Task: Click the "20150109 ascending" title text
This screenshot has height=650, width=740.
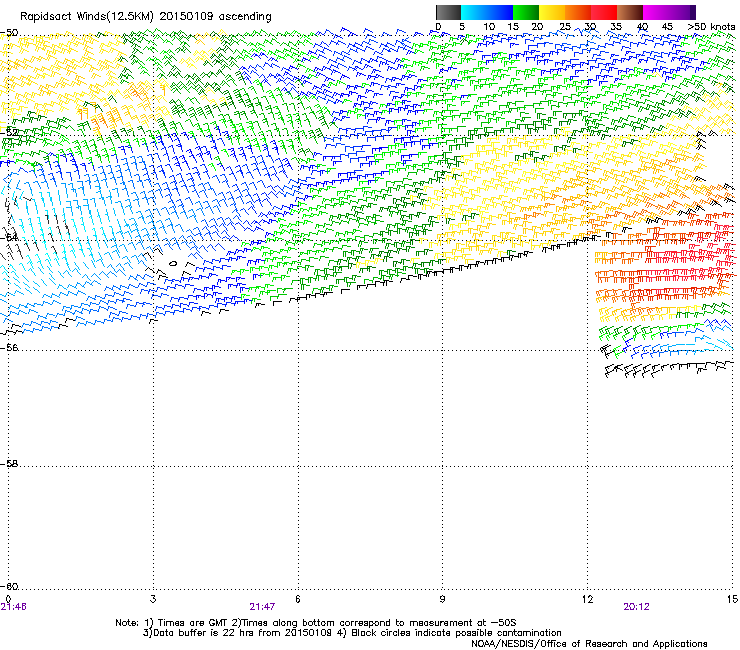Action: coord(215,17)
